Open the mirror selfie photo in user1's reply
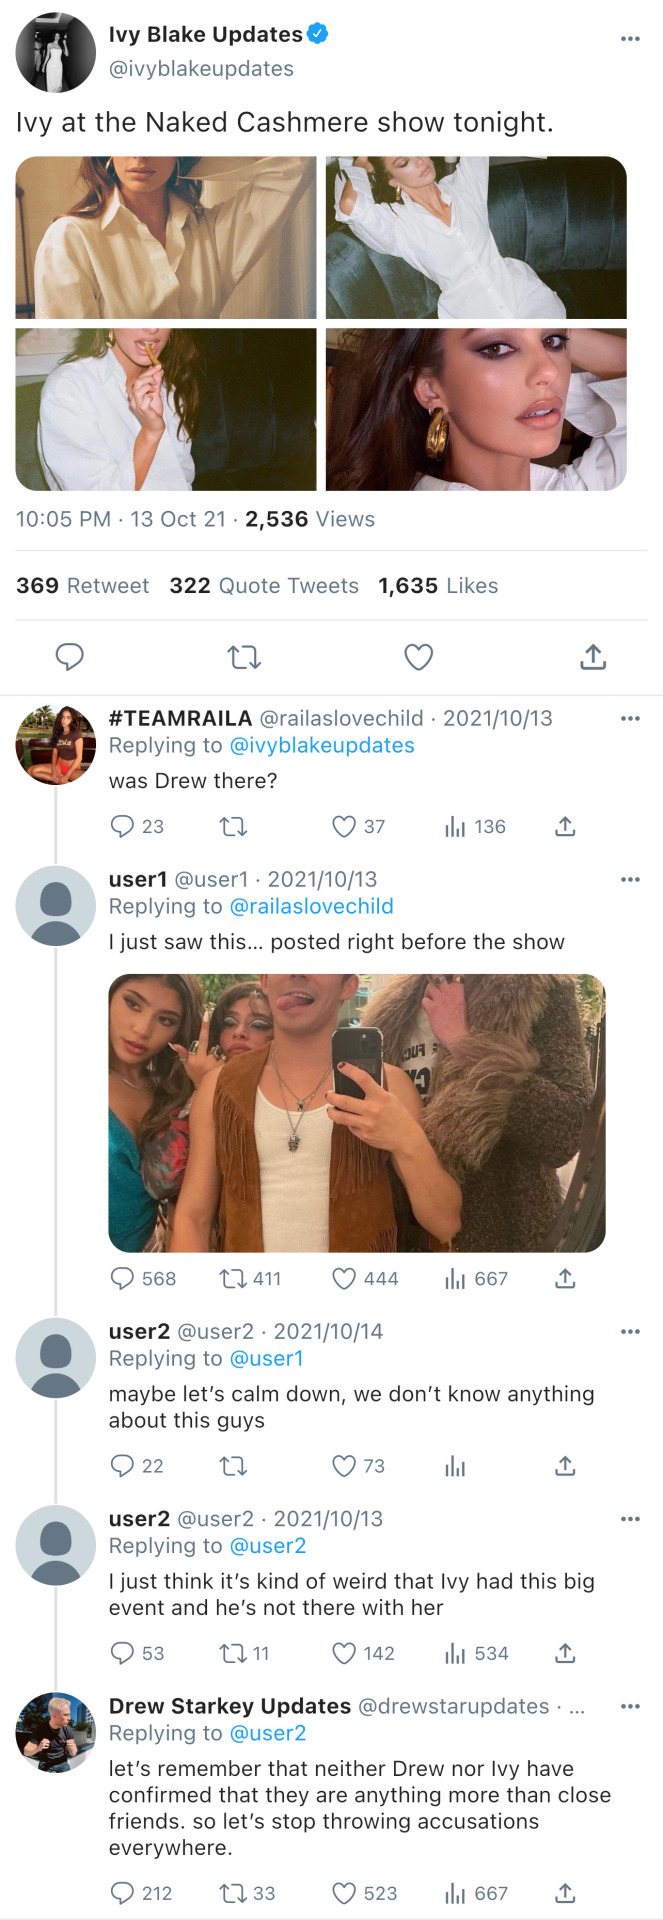 coord(357,1113)
